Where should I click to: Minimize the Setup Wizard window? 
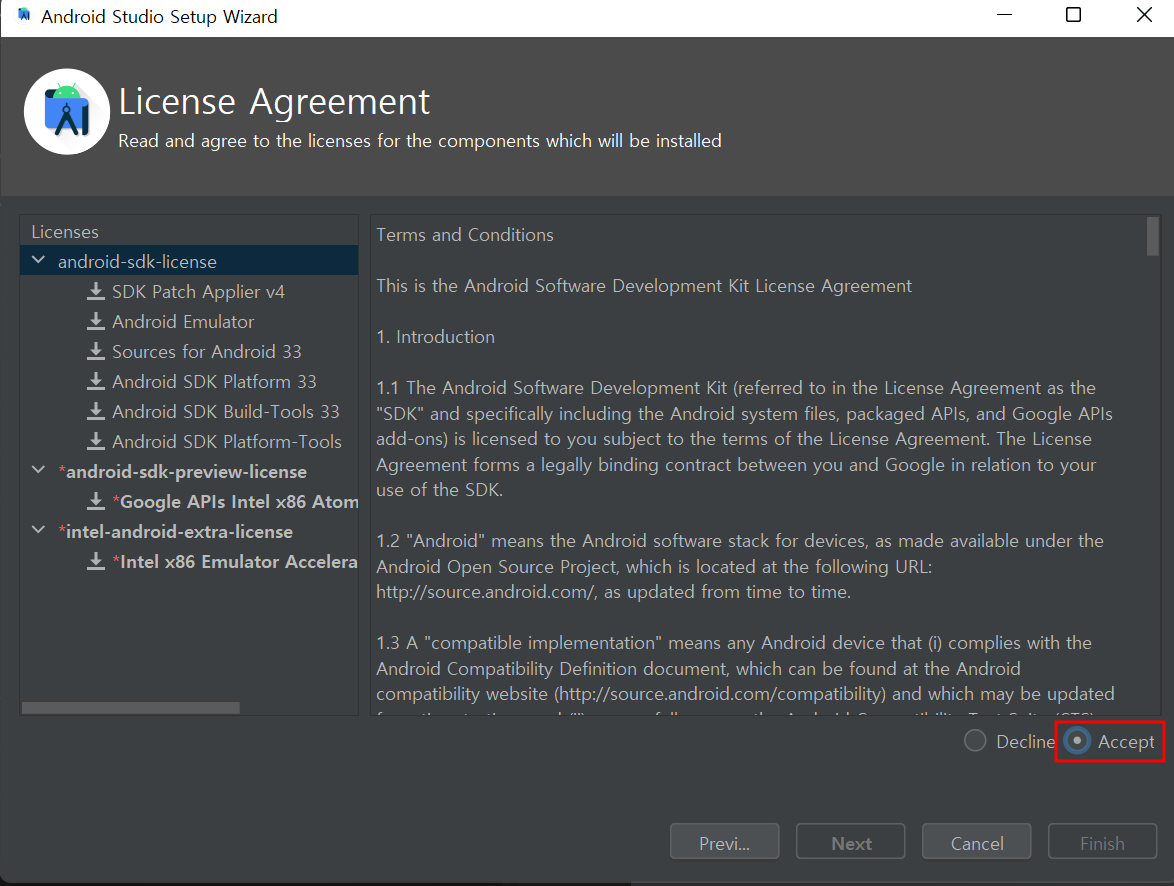click(x=1004, y=15)
